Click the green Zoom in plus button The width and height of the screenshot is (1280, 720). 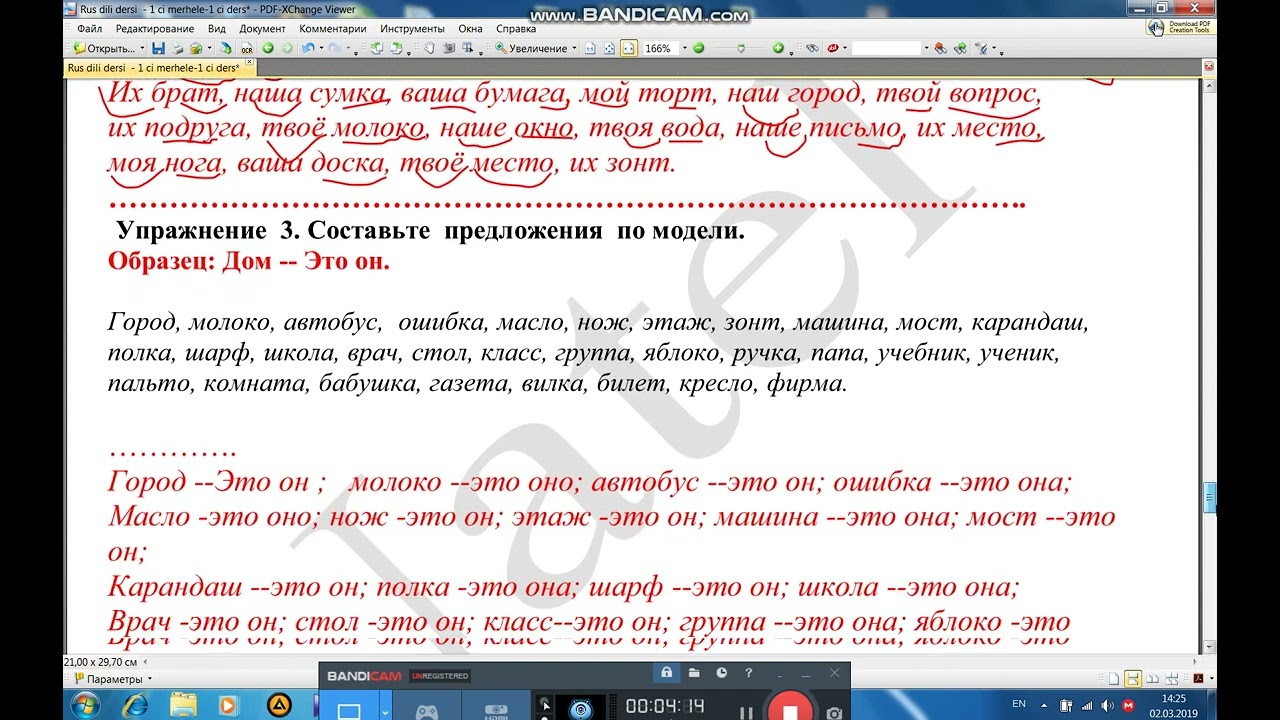pos(778,48)
